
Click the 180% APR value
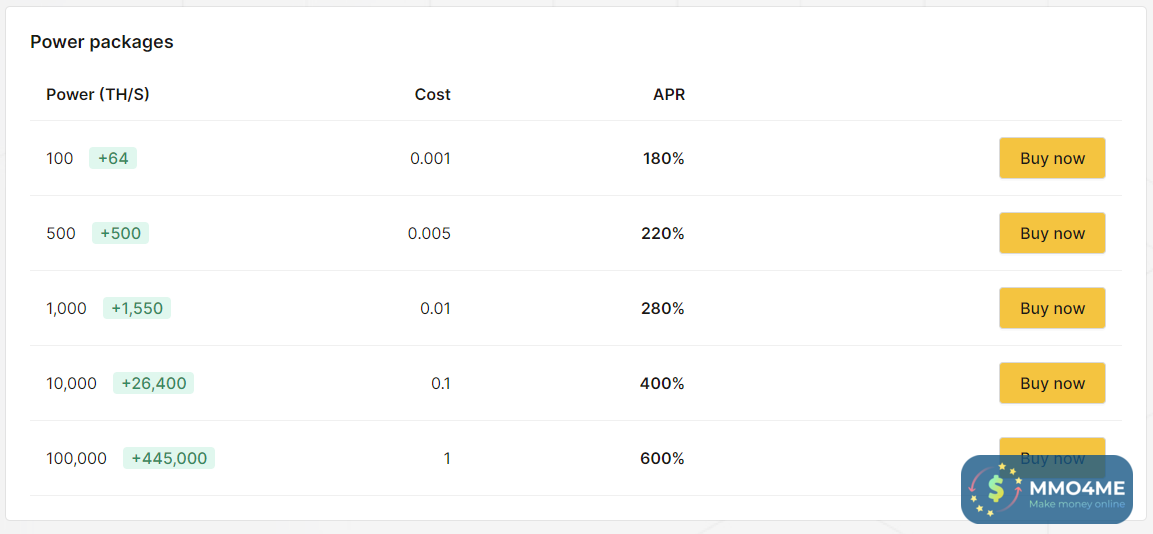[x=663, y=158]
